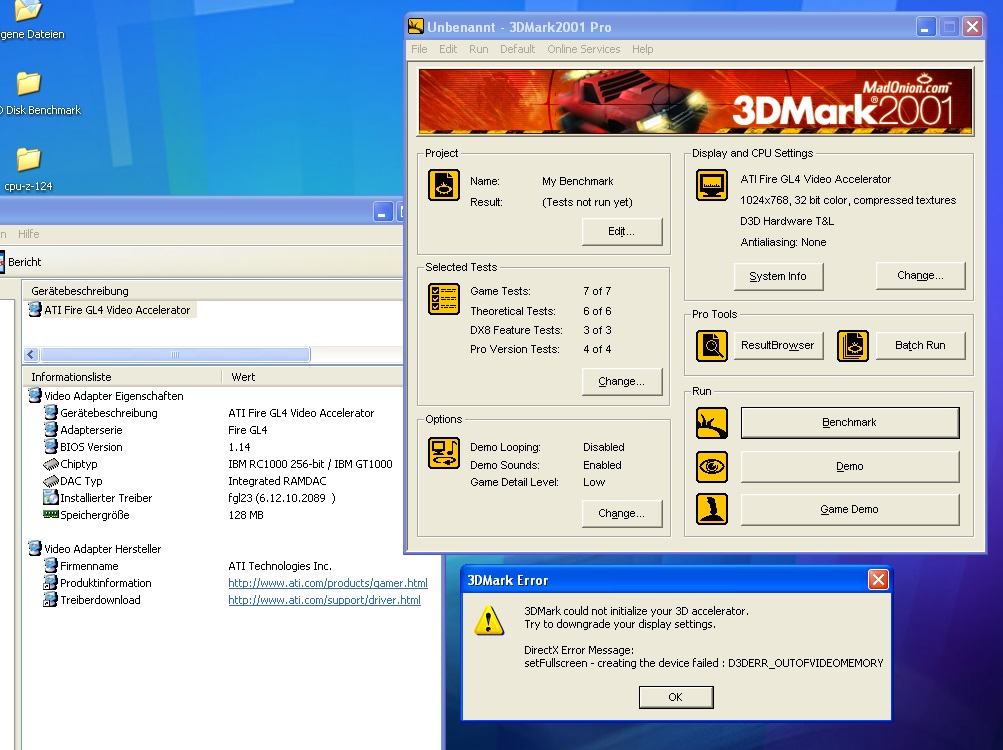Click the Edit... button in Project

click(622, 232)
